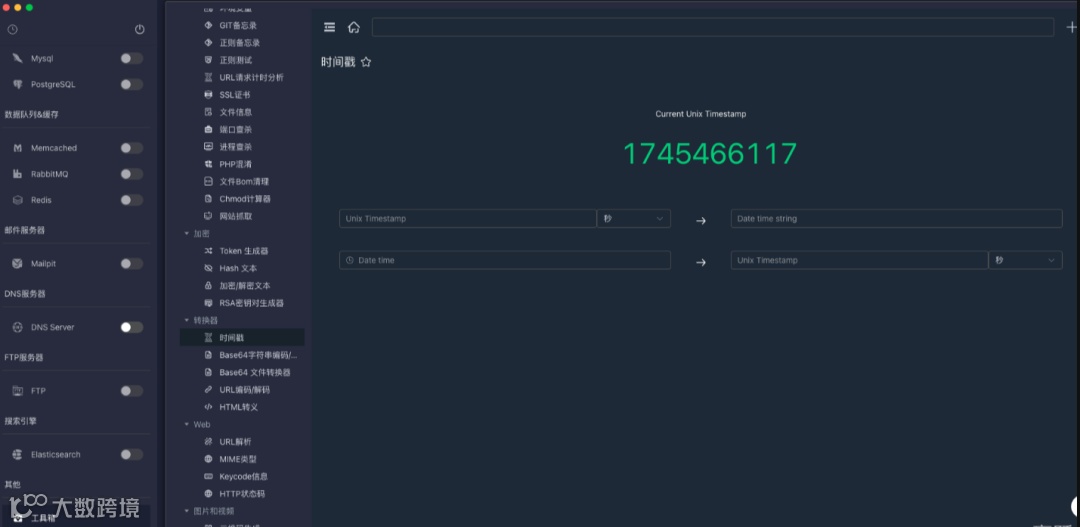Collapse the 加密 group
The image size is (1080, 527).
point(187,234)
